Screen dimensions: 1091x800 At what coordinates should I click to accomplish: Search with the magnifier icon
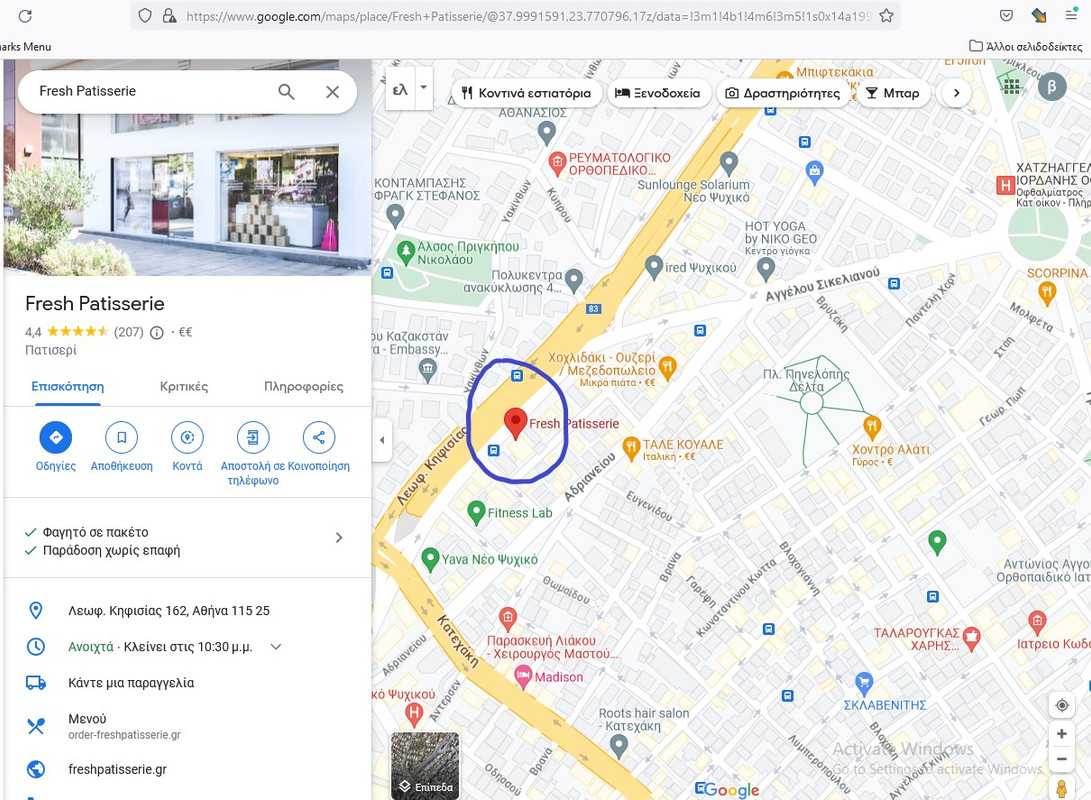click(x=286, y=91)
